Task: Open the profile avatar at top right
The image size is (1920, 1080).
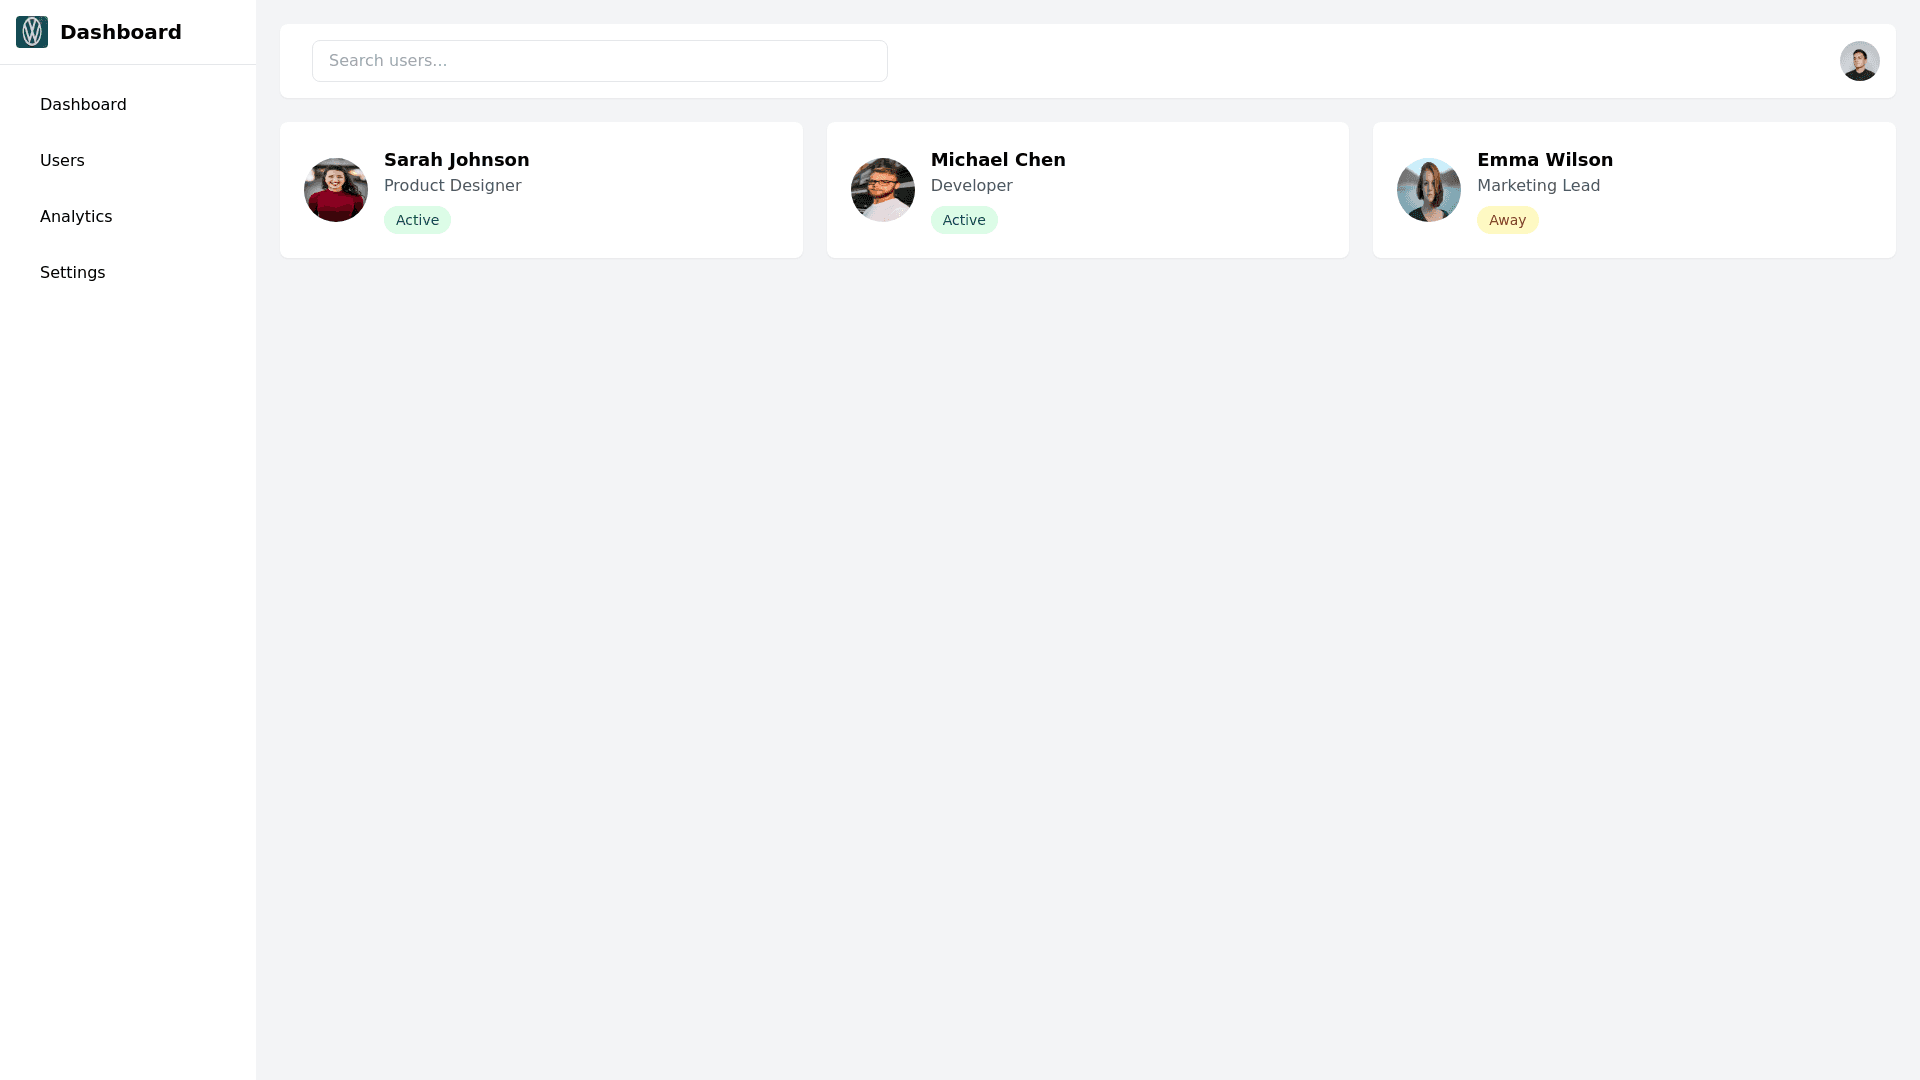Action: point(1859,61)
